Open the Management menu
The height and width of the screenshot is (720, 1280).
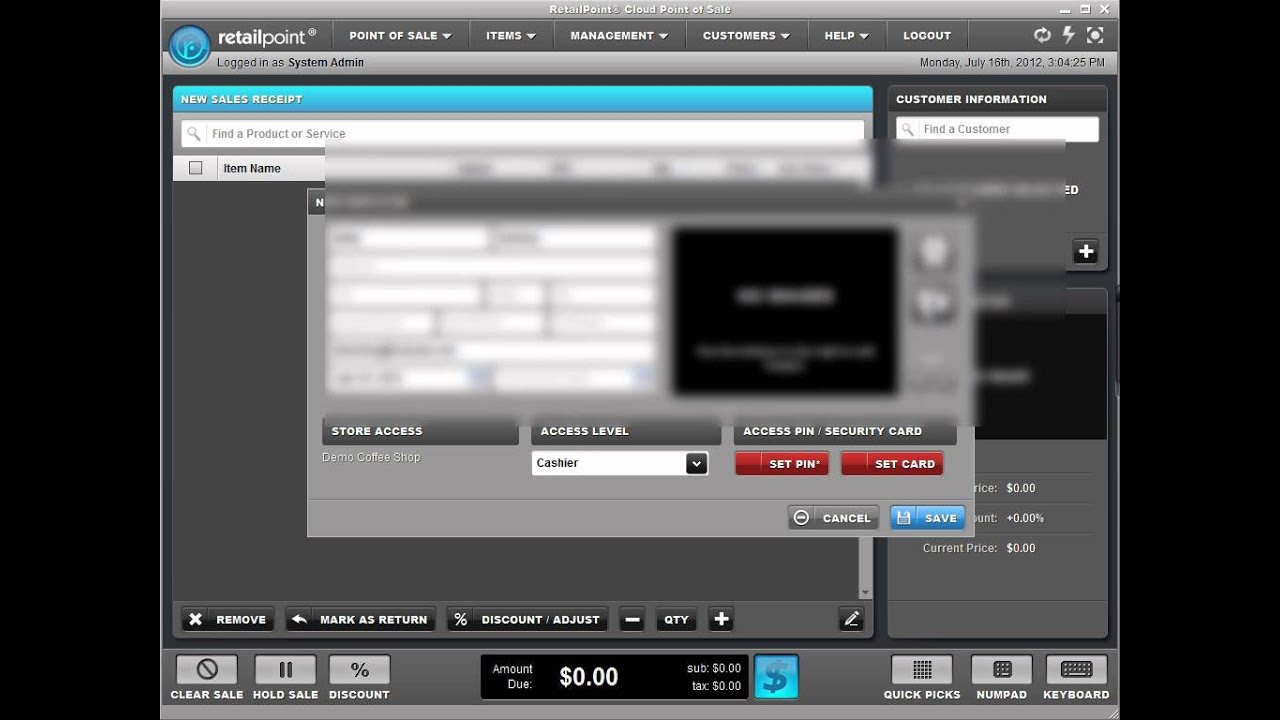(619, 35)
